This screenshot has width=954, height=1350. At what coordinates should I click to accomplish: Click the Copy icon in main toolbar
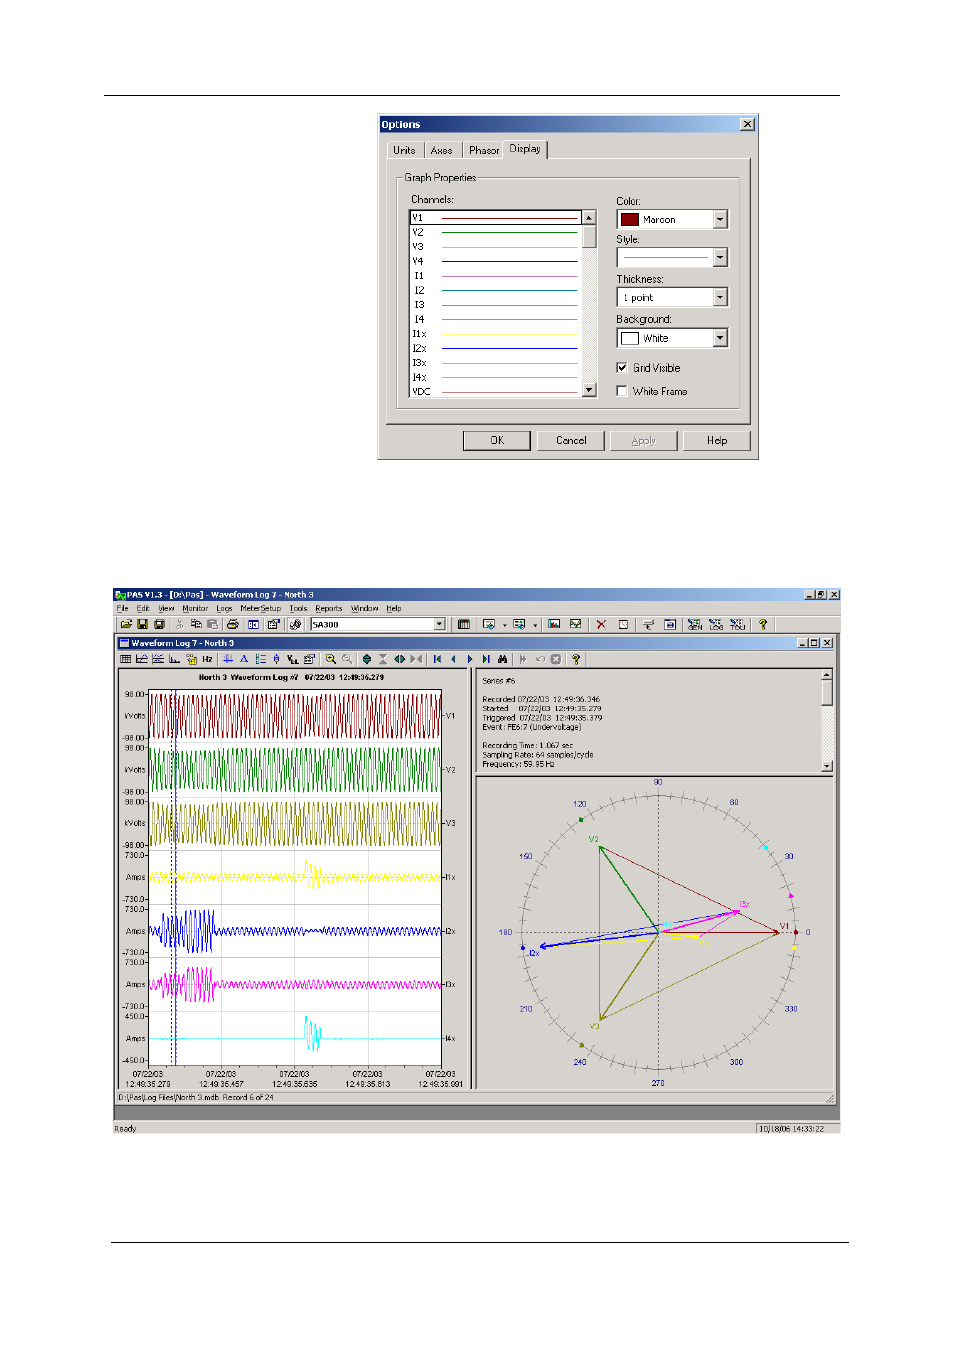click(x=195, y=624)
